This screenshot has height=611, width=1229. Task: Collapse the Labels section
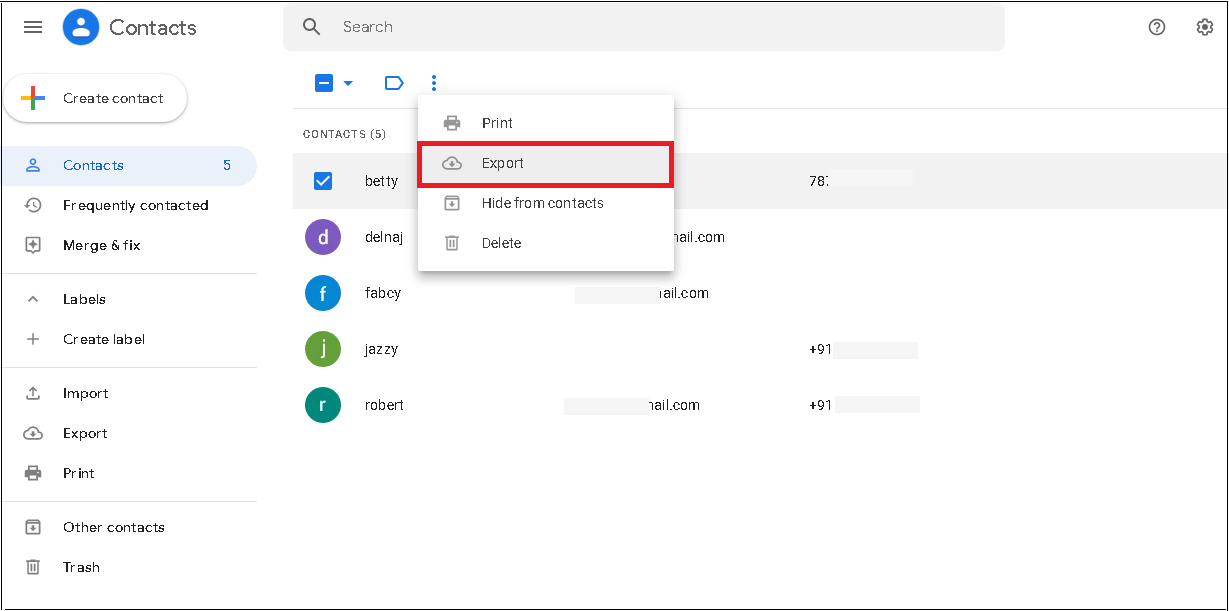(33, 299)
